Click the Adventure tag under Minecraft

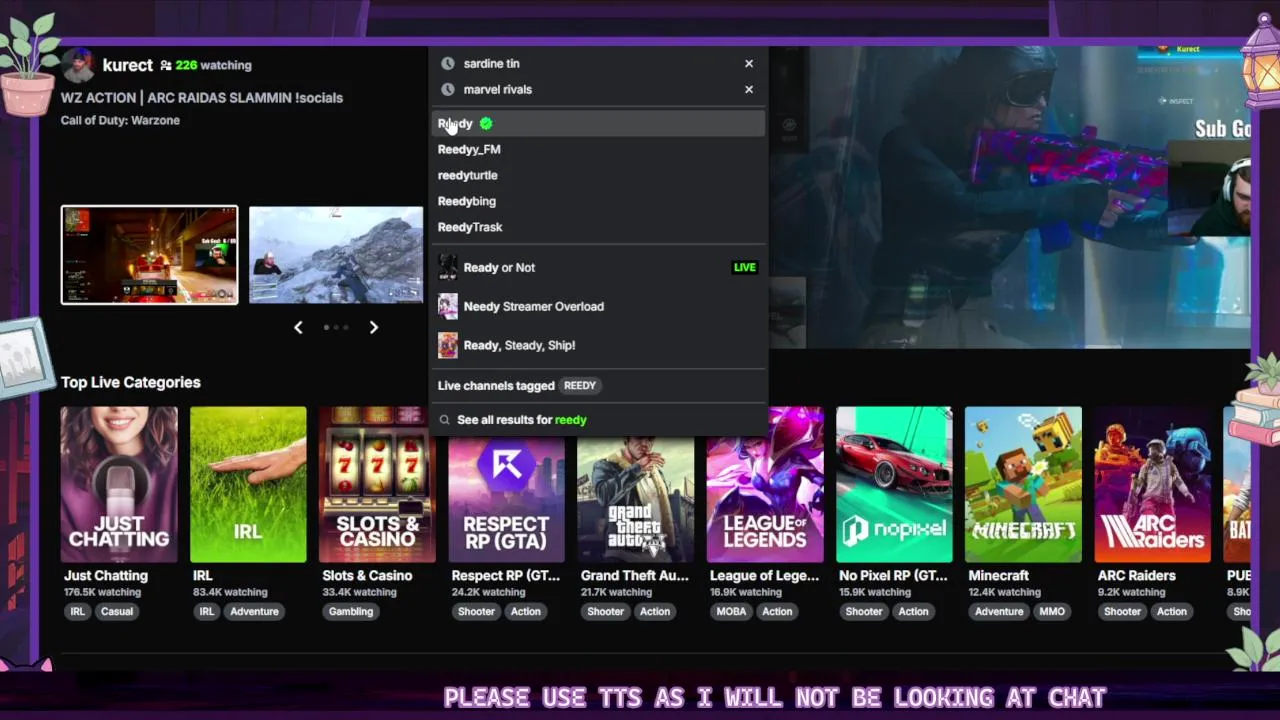point(999,611)
